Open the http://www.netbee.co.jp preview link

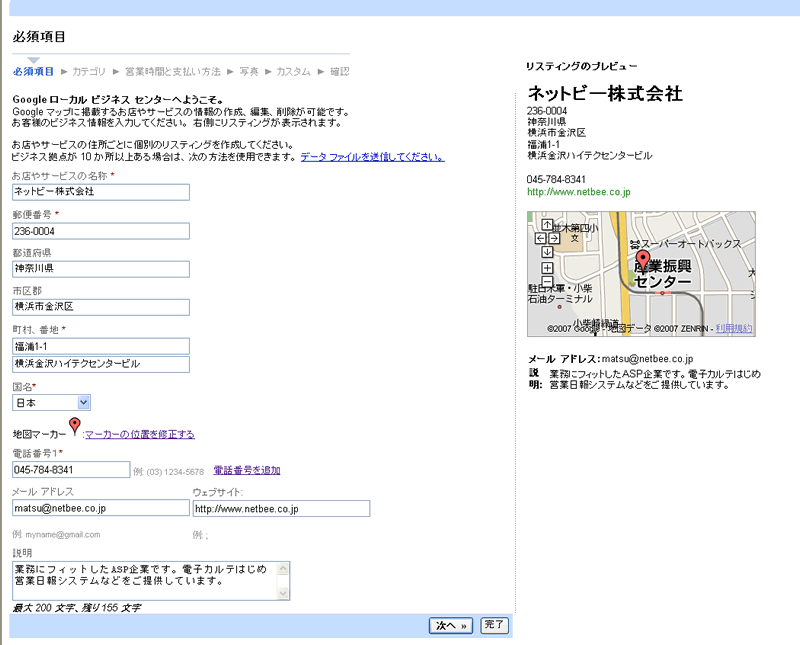579,192
